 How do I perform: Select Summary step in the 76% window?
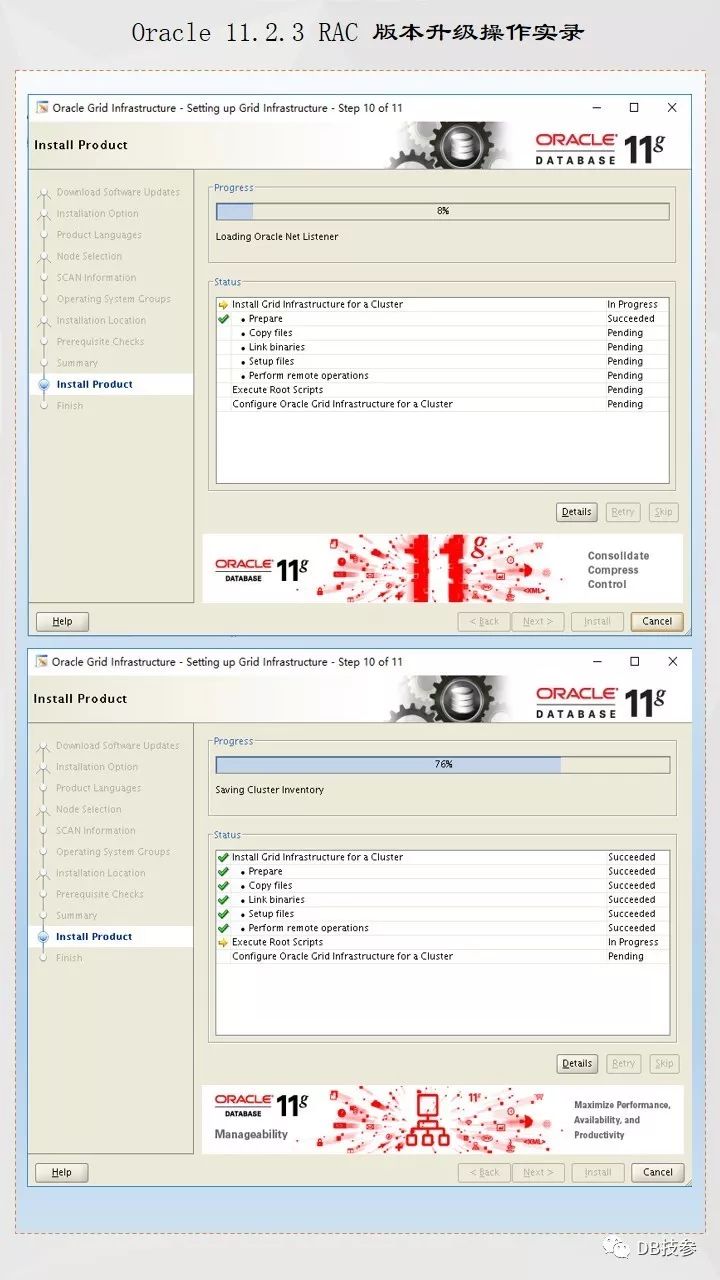[x=76, y=916]
